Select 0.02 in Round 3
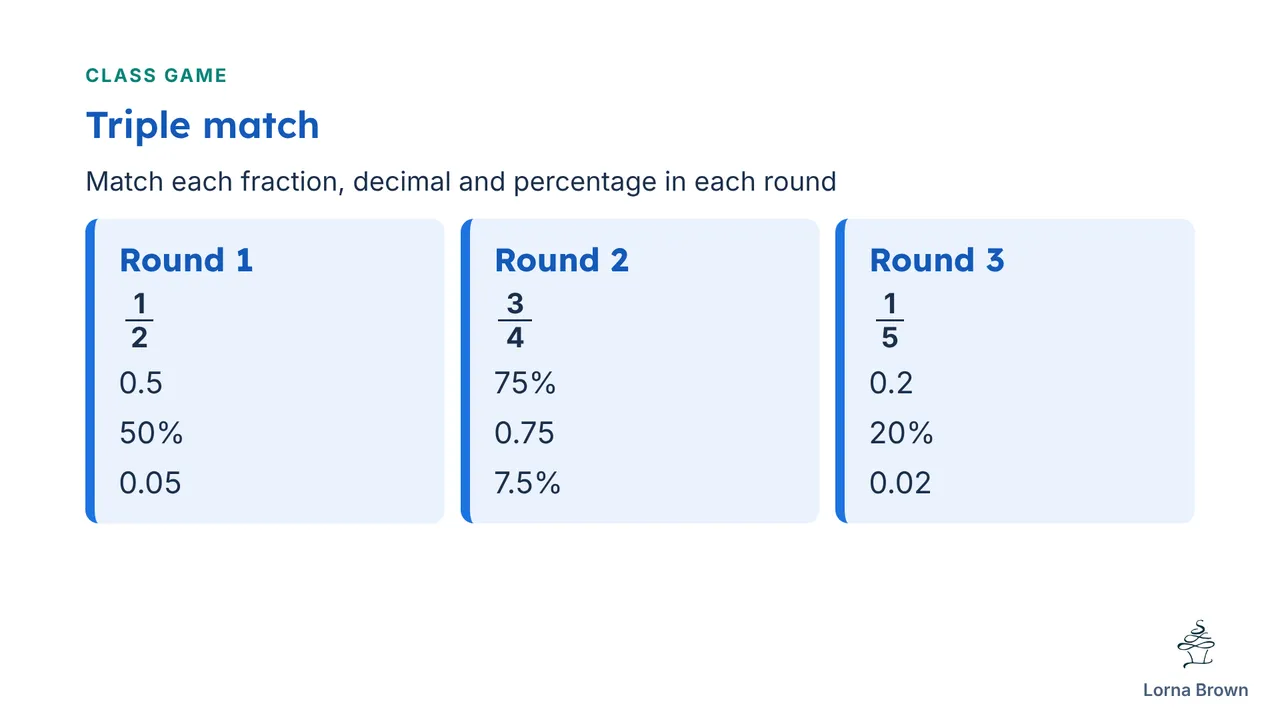This screenshot has height=720, width=1280. click(901, 483)
